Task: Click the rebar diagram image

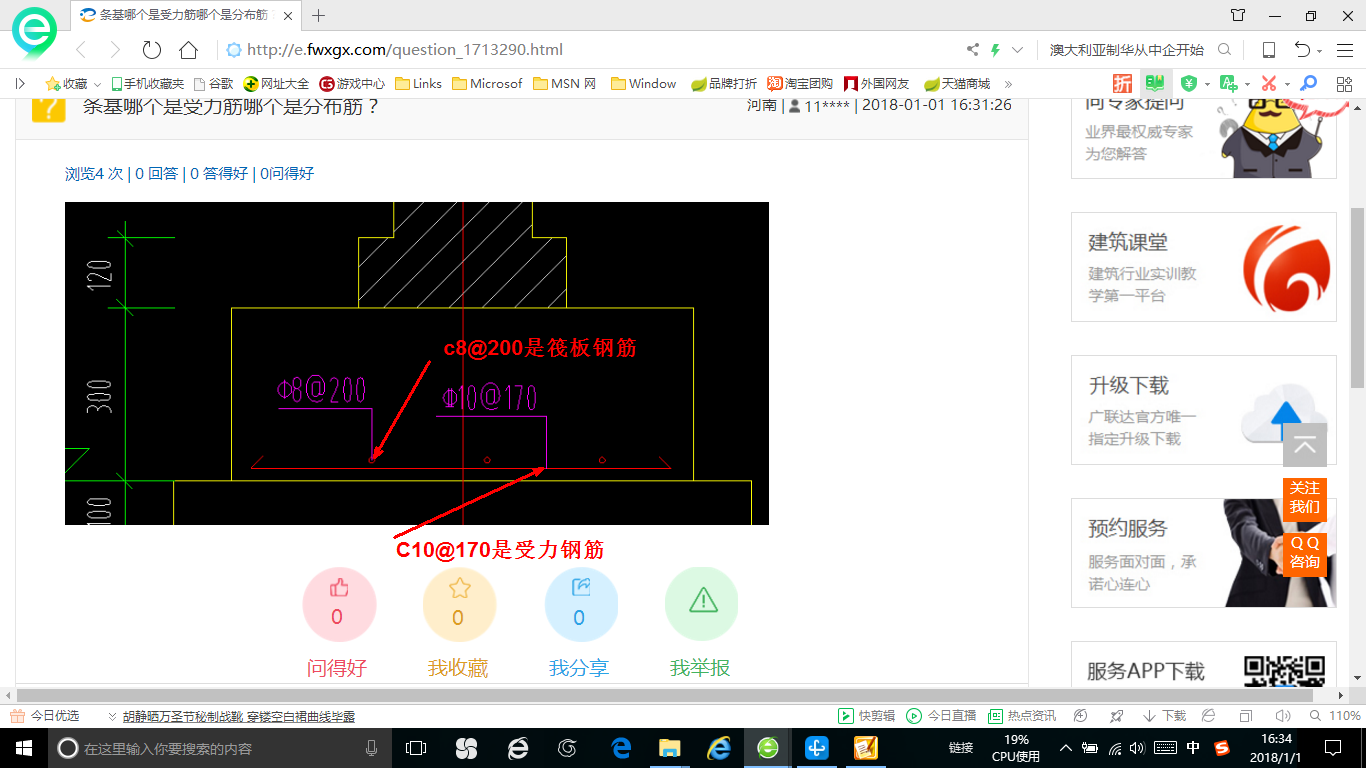Action: click(417, 363)
